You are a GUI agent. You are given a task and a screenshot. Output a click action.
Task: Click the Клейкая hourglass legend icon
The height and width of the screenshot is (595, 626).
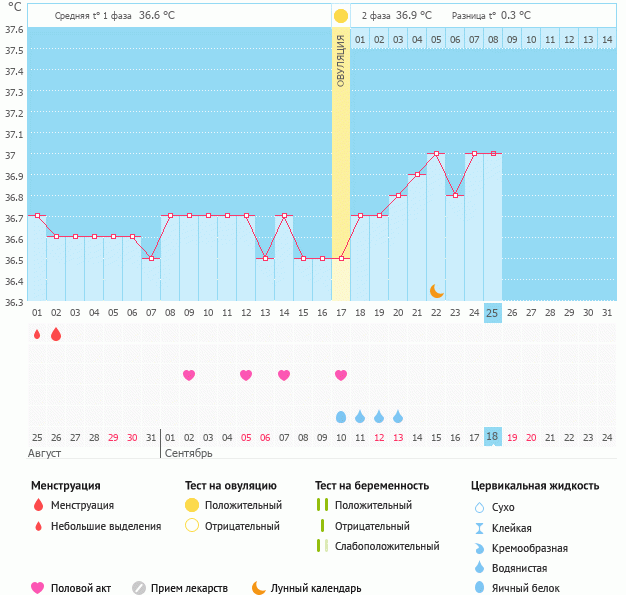click(x=480, y=528)
